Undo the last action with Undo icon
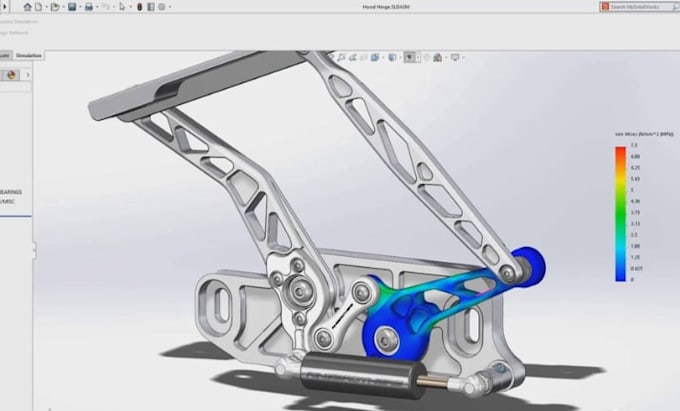680x411 pixels. 105,7
